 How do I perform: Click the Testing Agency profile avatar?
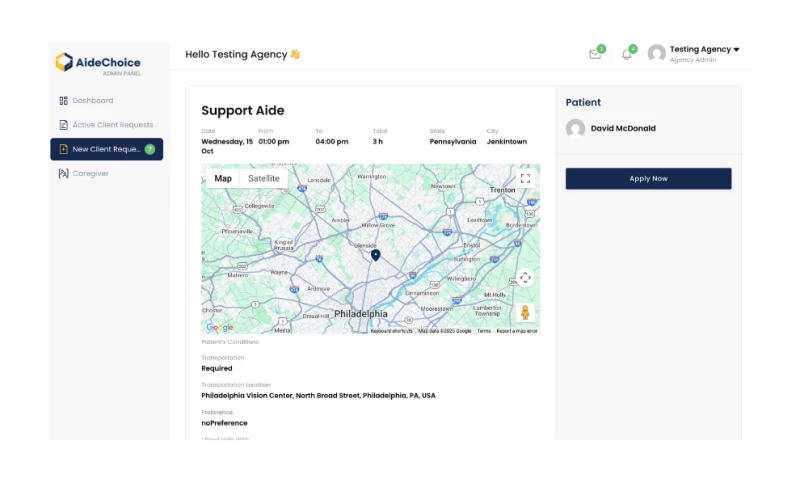(656, 54)
